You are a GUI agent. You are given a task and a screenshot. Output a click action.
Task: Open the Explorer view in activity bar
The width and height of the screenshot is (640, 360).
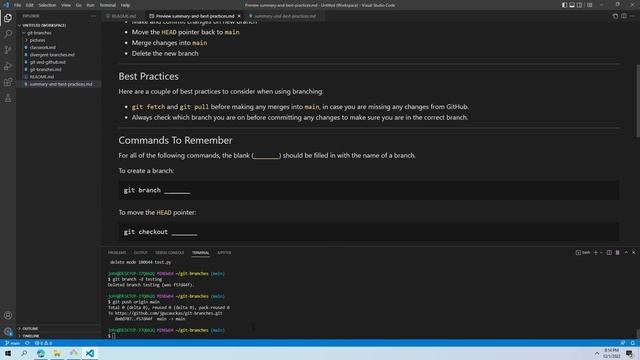(8, 18)
